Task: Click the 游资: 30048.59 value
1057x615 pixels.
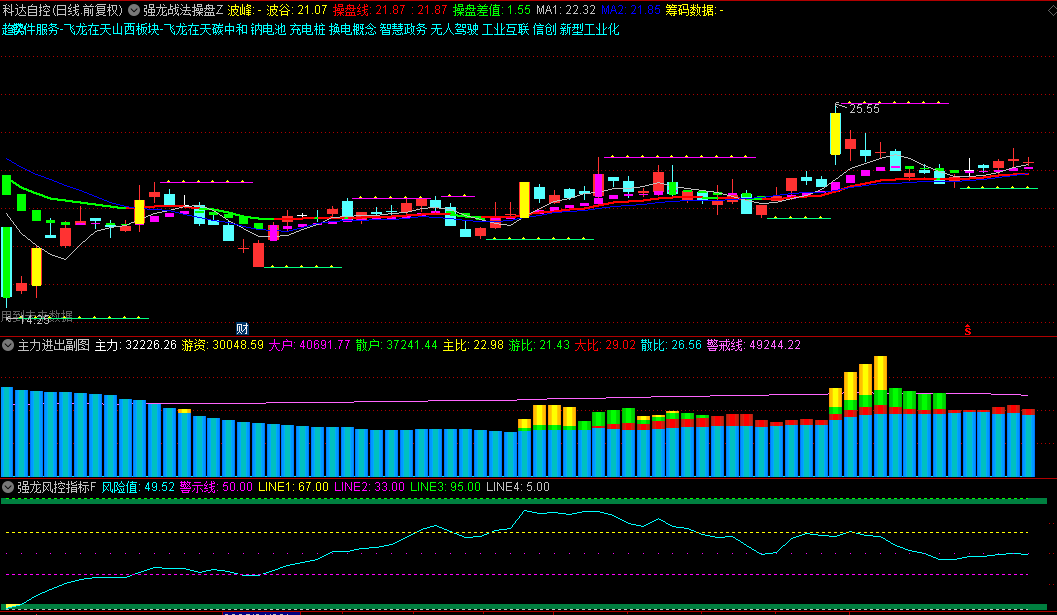Action: (x=222, y=345)
